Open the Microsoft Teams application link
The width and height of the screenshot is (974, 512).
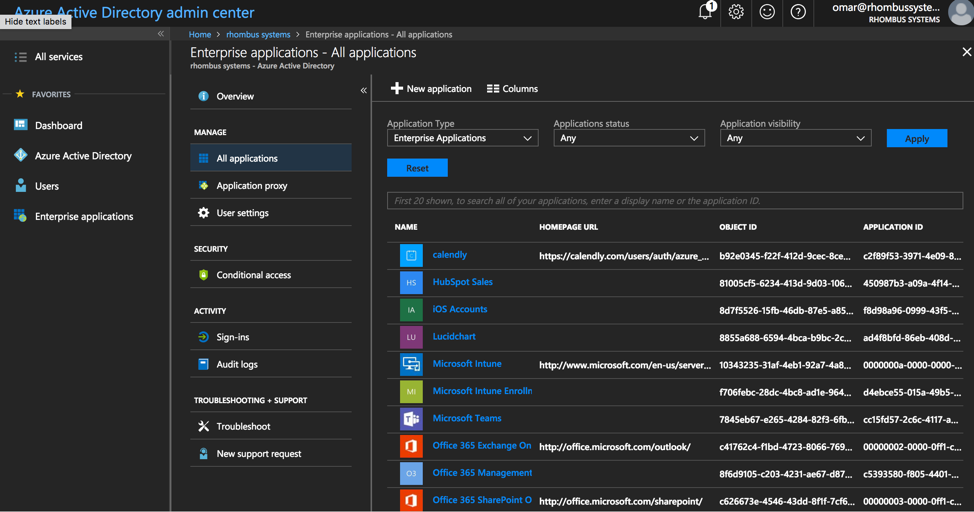[467, 418]
